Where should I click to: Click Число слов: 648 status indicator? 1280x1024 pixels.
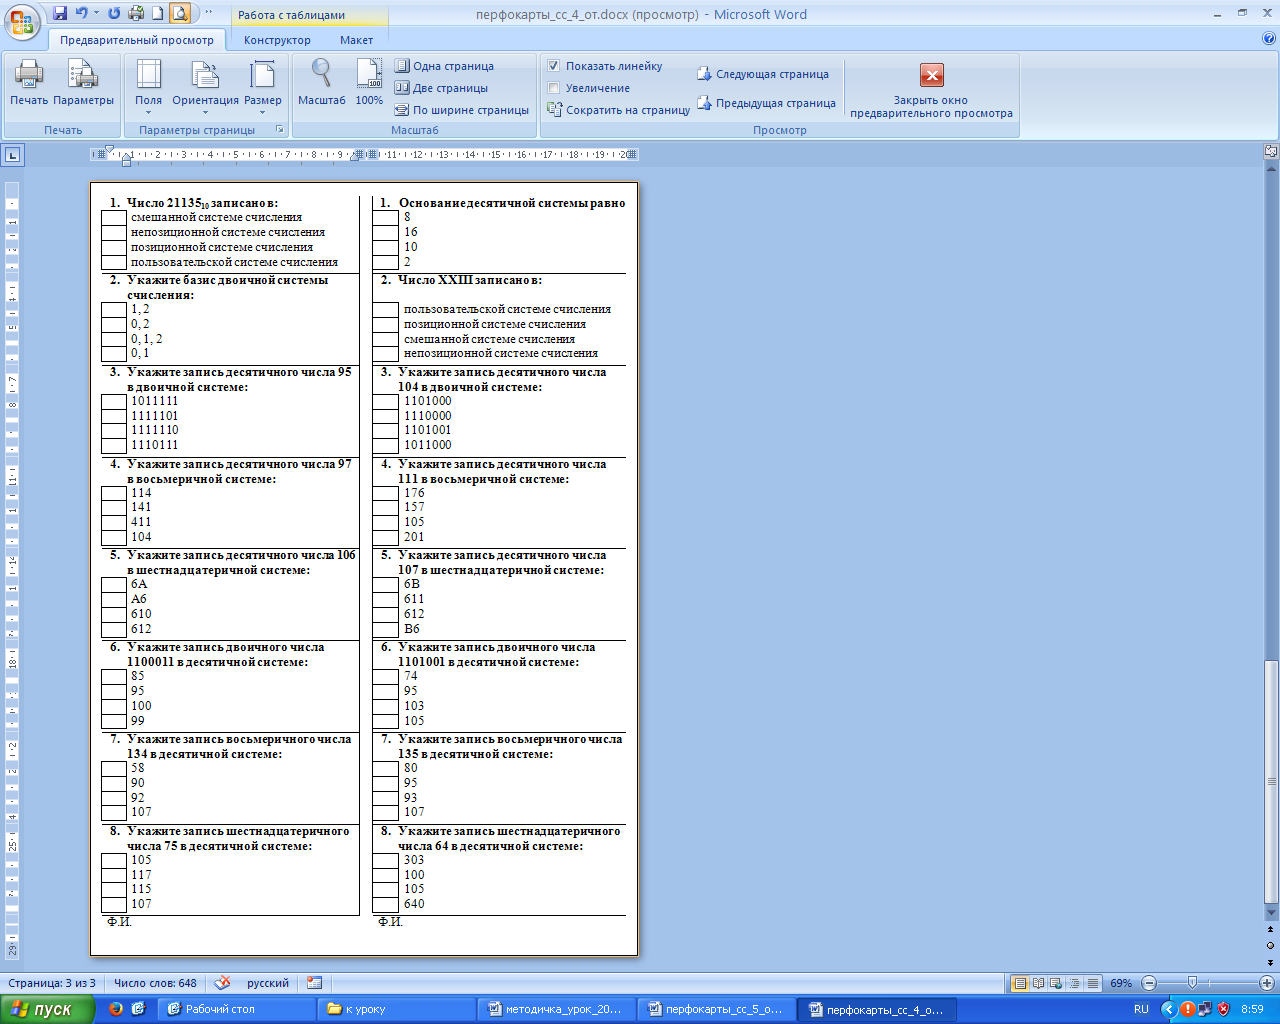pyautogui.click(x=155, y=983)
